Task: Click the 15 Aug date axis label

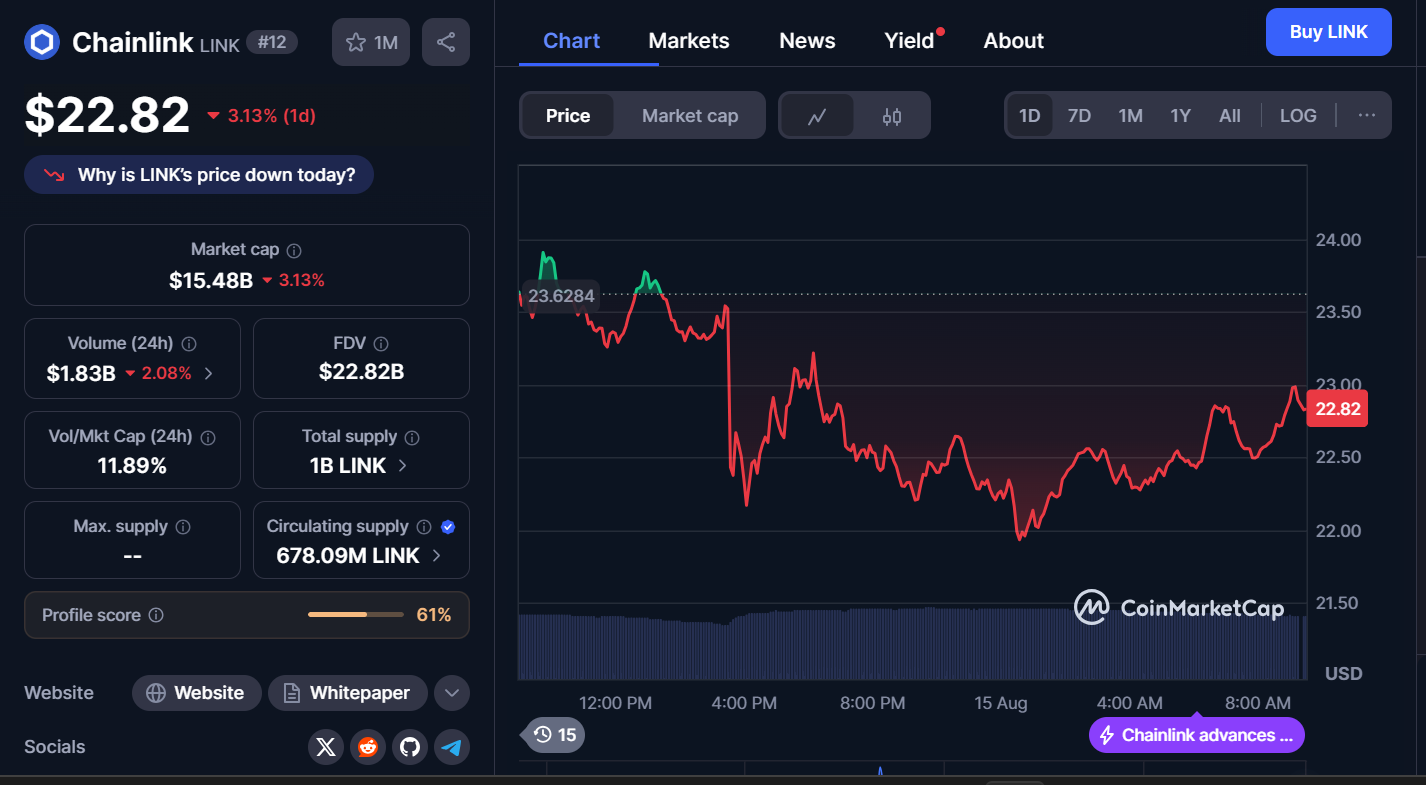Action: (1001, 703)
